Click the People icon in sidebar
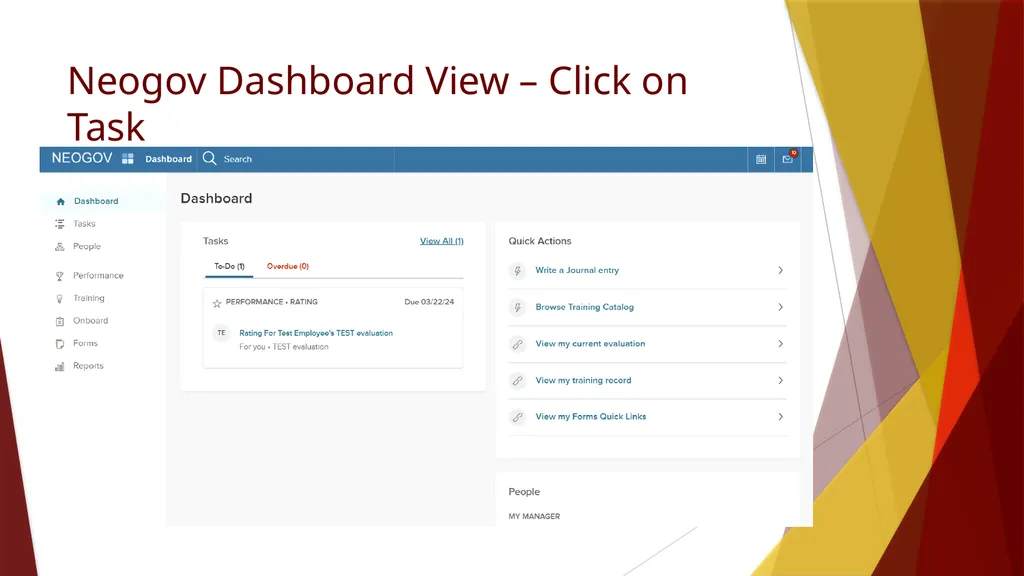The width and height of the screenshot is (1024, 576). click(59, 247)
